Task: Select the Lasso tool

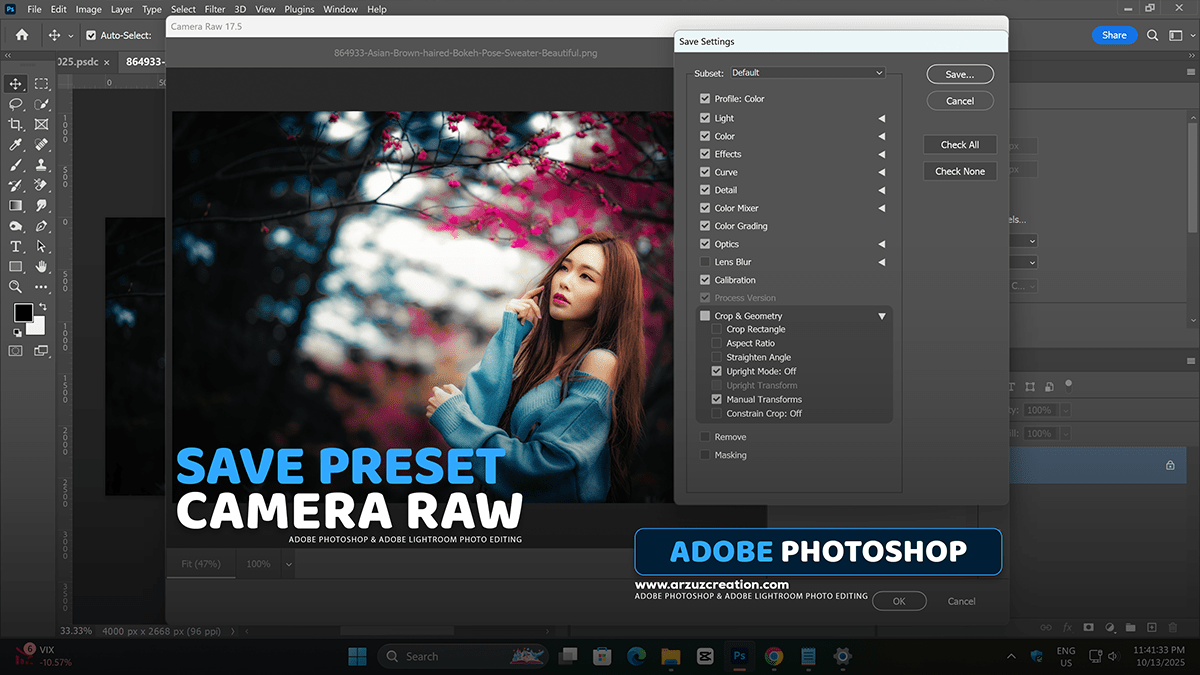Action: click(15, 104)
